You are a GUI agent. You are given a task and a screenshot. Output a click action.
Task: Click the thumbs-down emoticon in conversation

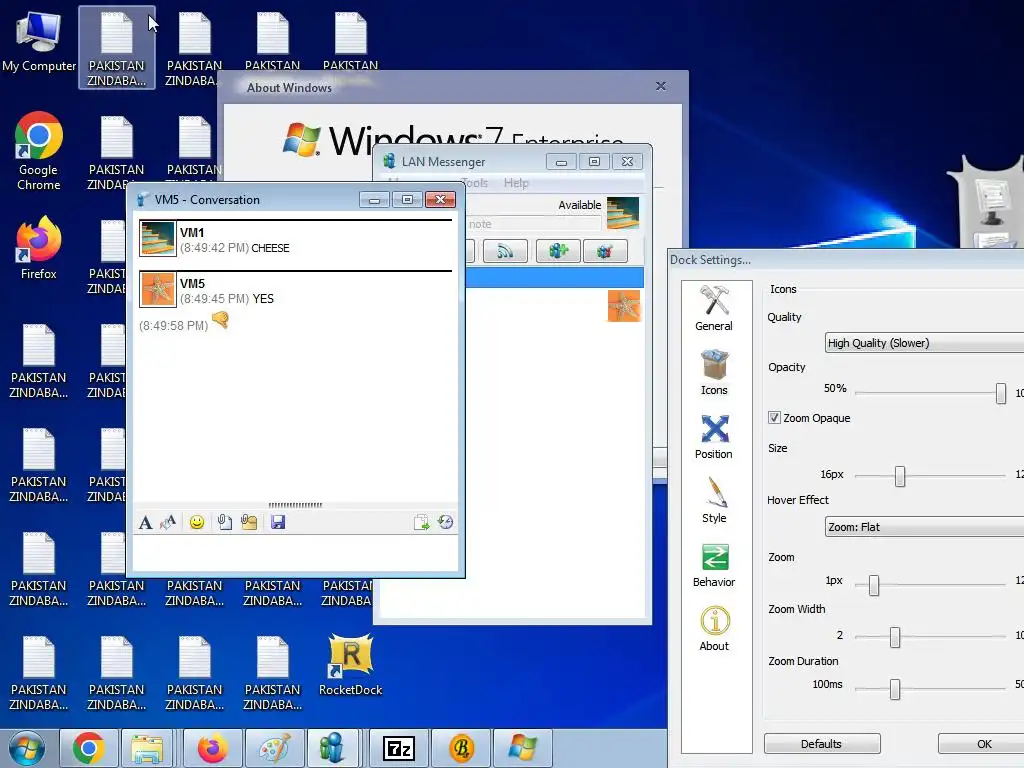click(x=221, y=321)
